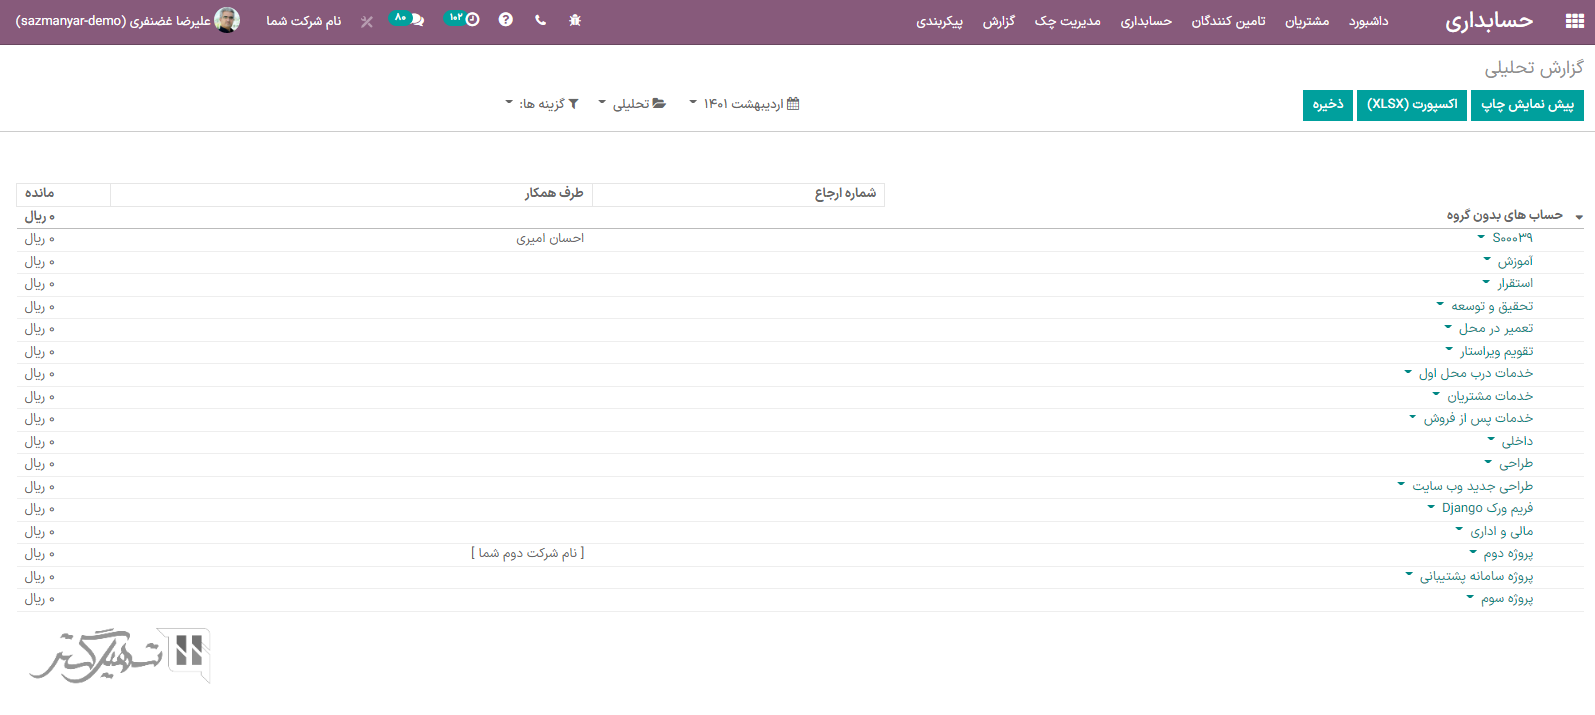Open the caret next to داخلی
Viewport: 1595px width, 715px height.
1491,440
